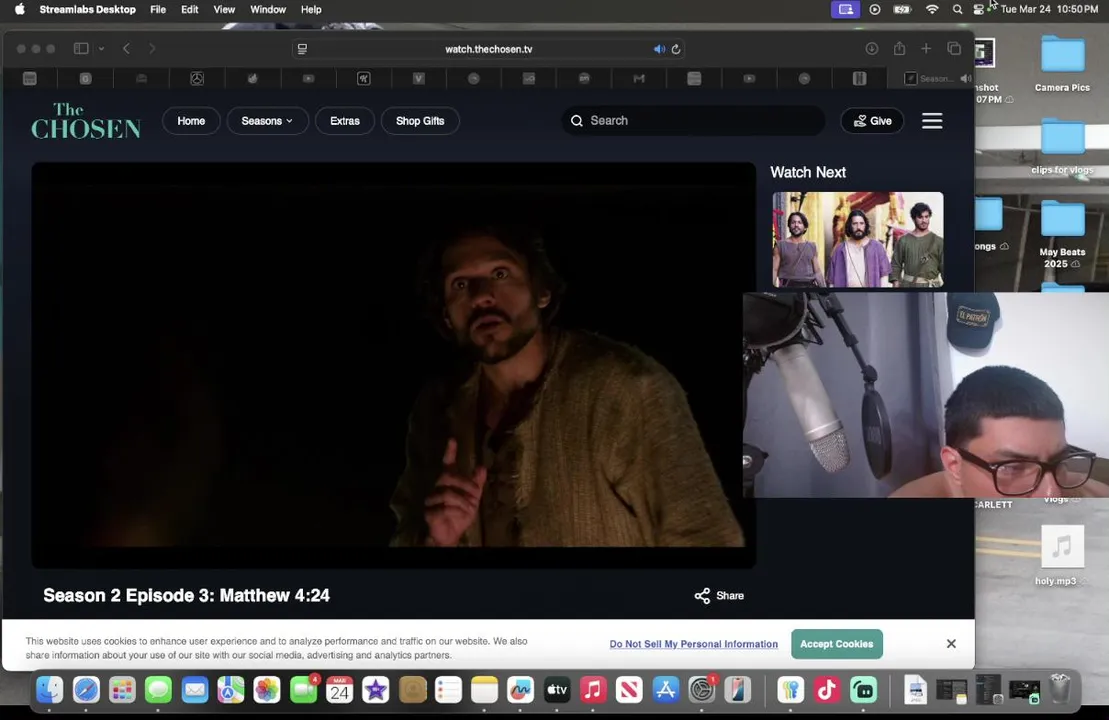Expand the Seasons dropdown

coord(267,121)
